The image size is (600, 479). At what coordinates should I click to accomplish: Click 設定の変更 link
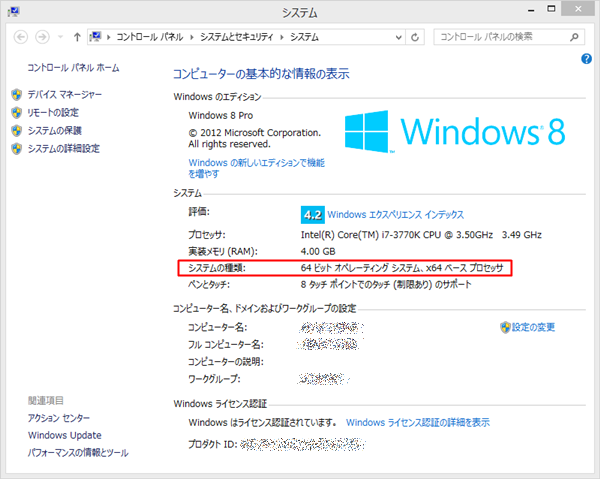click(x=533, y=327)
